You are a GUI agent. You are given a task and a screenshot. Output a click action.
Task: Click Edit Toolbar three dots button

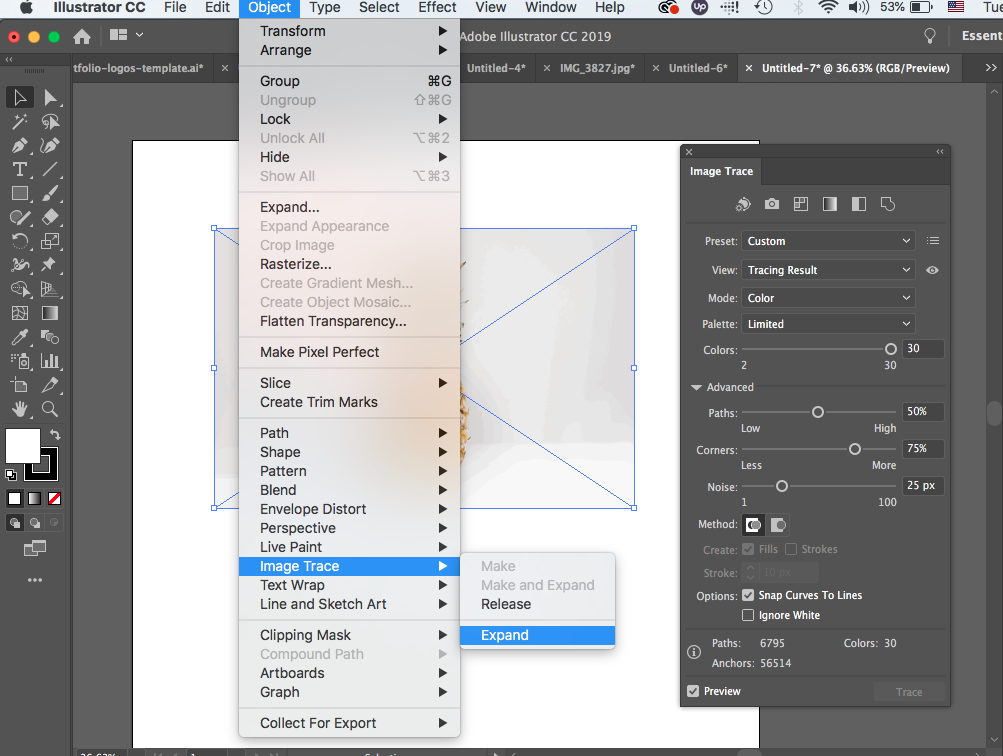[35, 580]
